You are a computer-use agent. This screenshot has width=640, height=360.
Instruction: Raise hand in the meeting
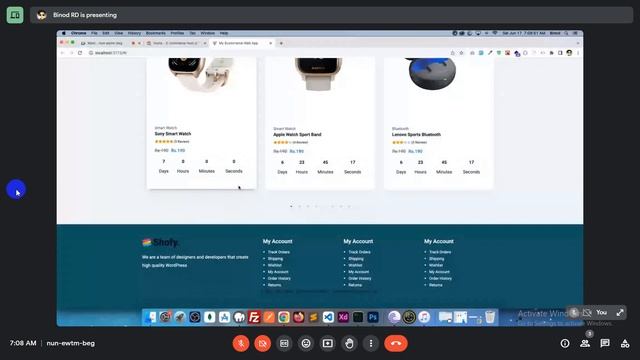(349, 343)
